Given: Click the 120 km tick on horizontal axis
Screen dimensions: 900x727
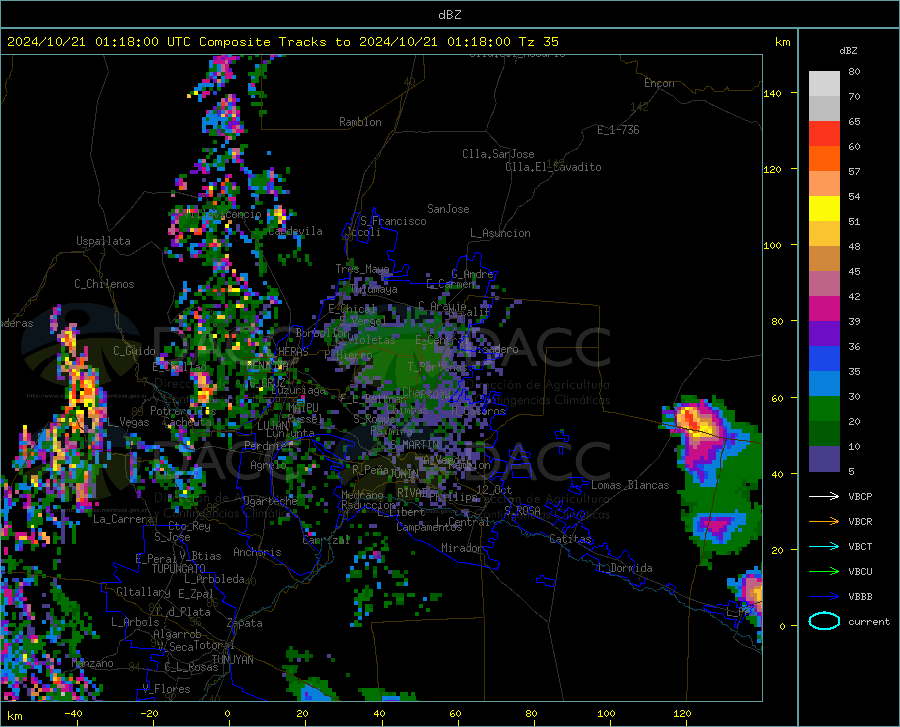Looking at the screenshot, I should pos(682,713).
